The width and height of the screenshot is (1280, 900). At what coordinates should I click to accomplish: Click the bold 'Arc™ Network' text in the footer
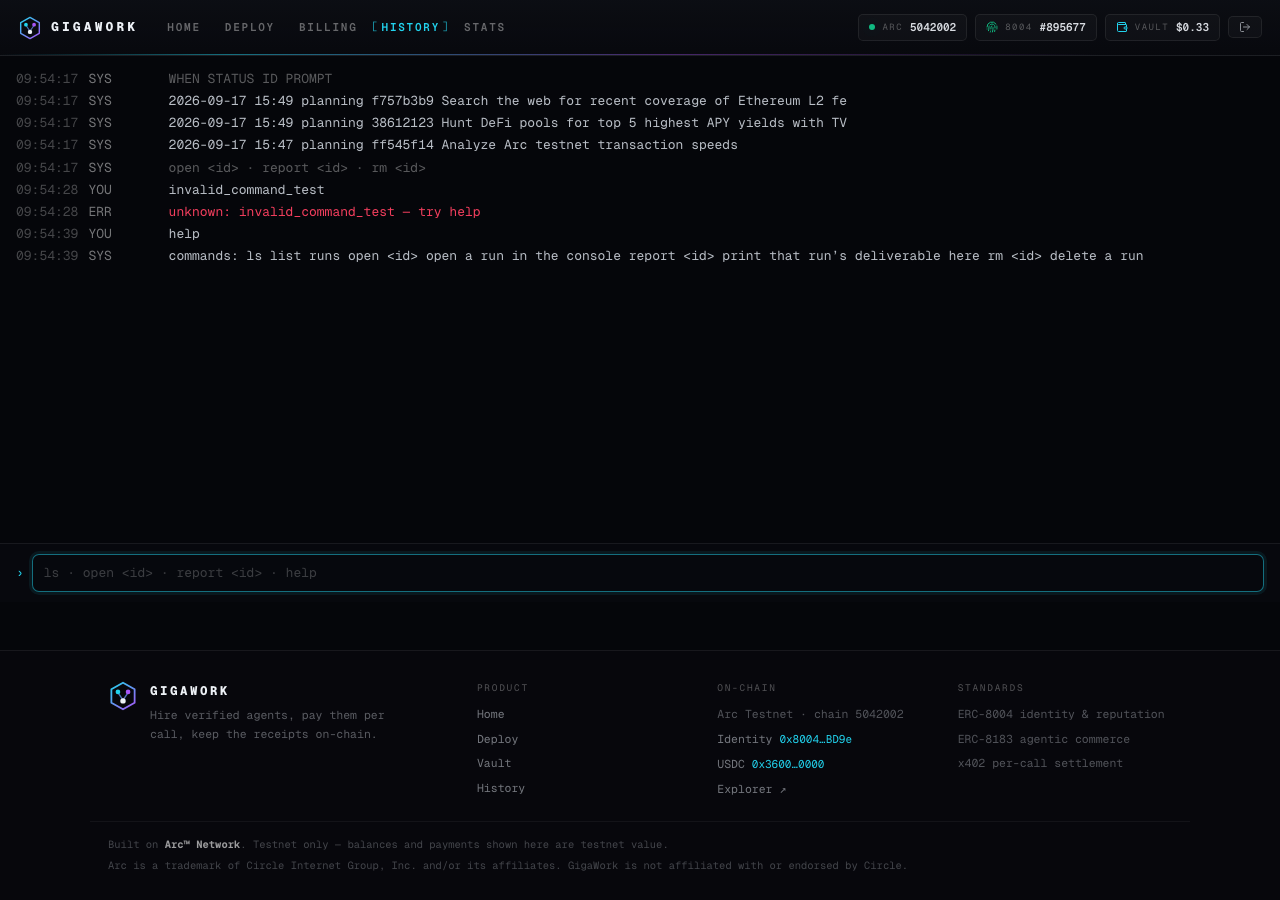[202, 845]
